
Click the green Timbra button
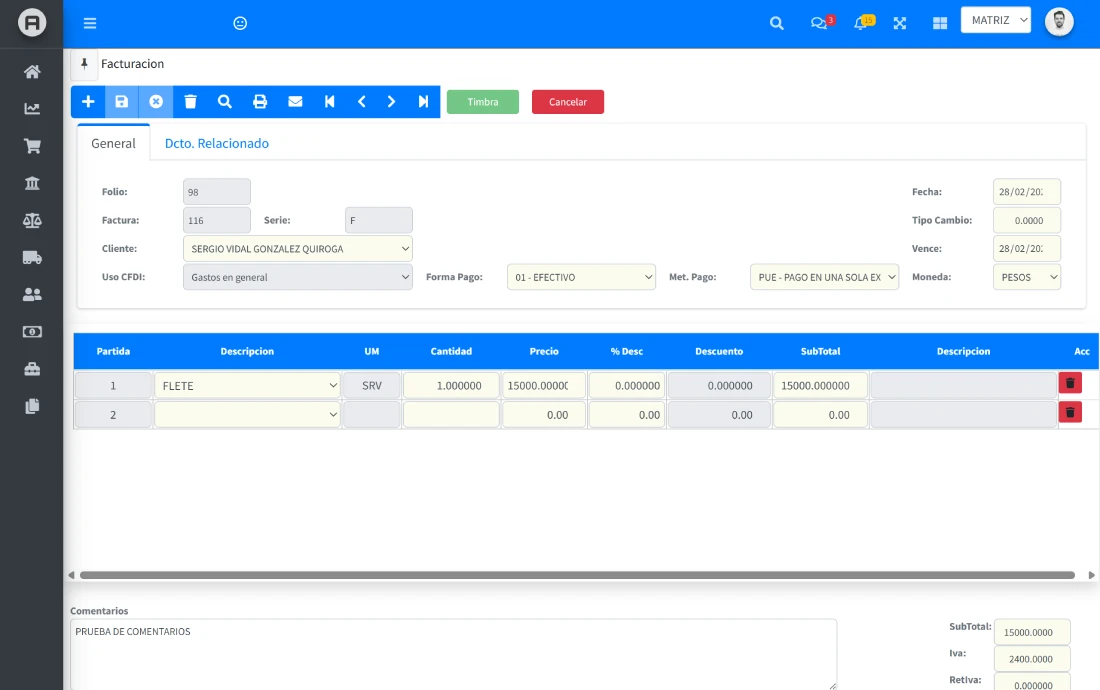483,102
